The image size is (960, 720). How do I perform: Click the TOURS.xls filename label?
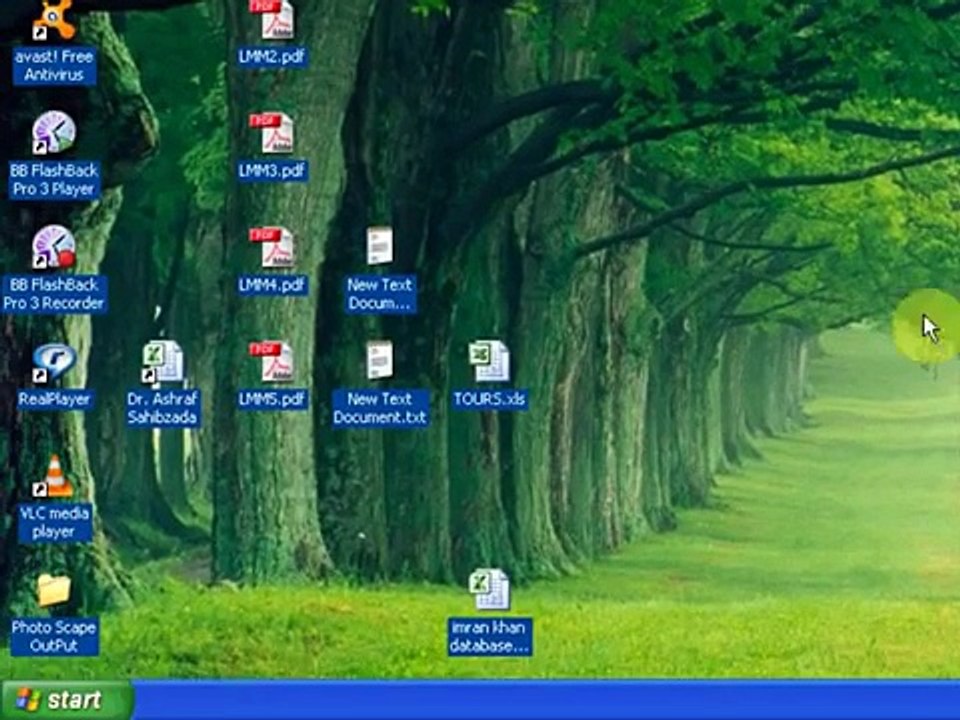pos(489,400)
